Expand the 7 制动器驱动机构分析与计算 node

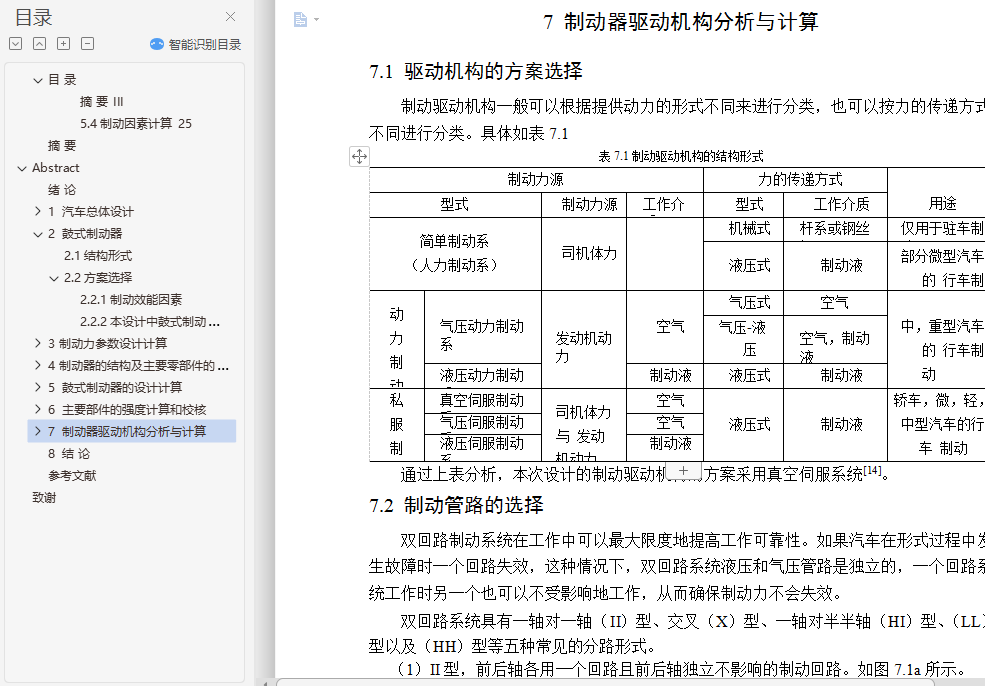point(38,432)
